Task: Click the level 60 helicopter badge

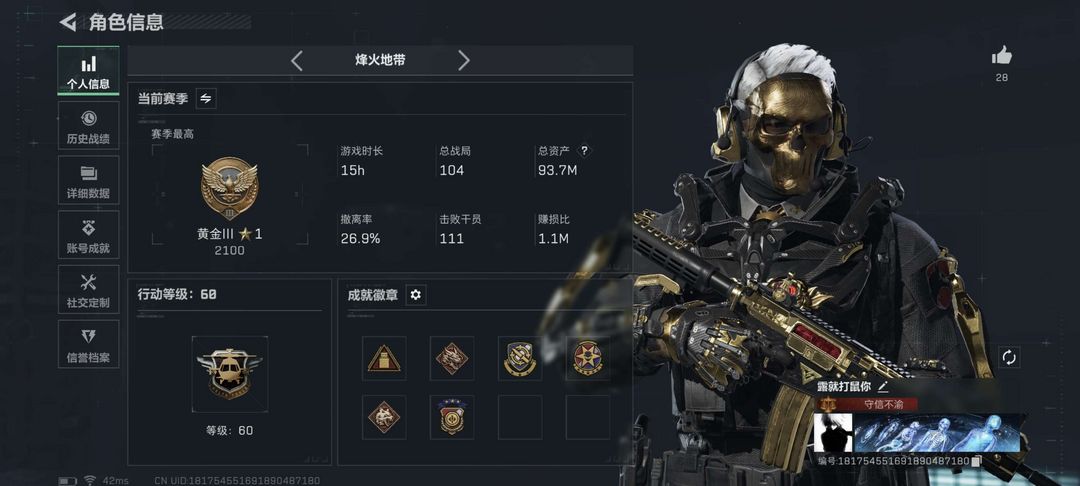Action: click(229, 374)
